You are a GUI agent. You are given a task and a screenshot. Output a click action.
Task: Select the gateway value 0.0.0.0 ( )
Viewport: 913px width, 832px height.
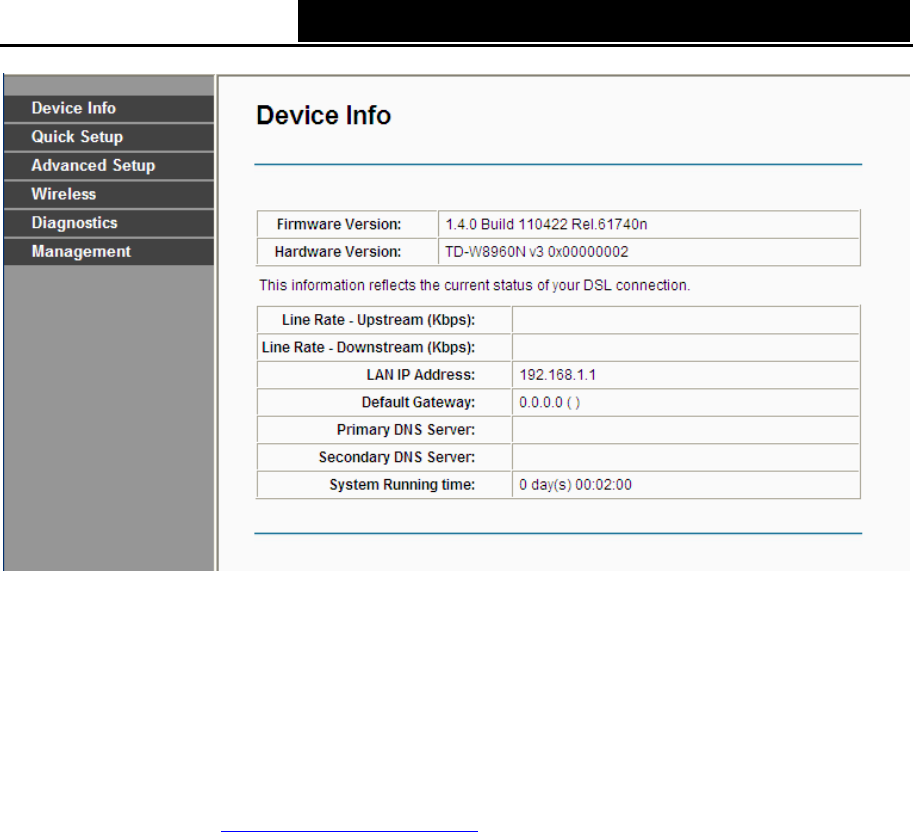549,402
